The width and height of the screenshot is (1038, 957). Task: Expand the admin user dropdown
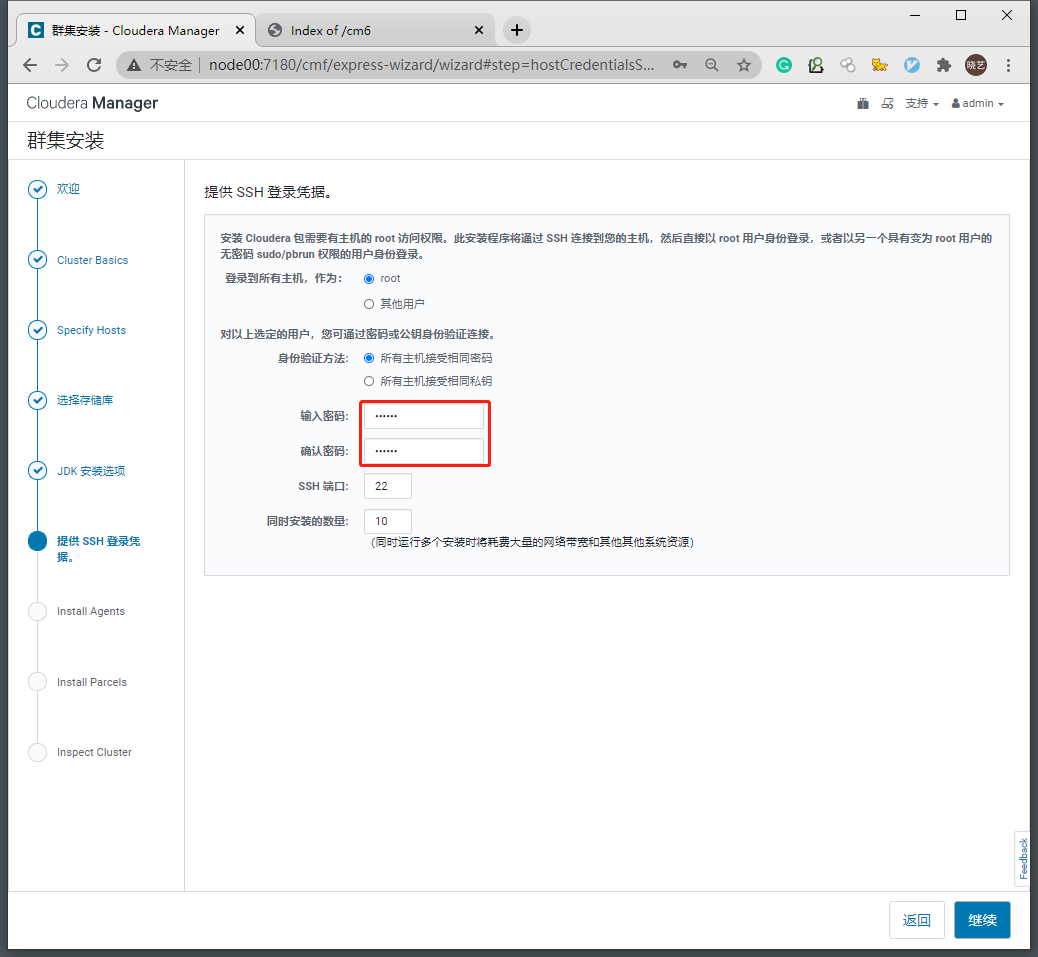pyautogui.click(x=978, y=103)
